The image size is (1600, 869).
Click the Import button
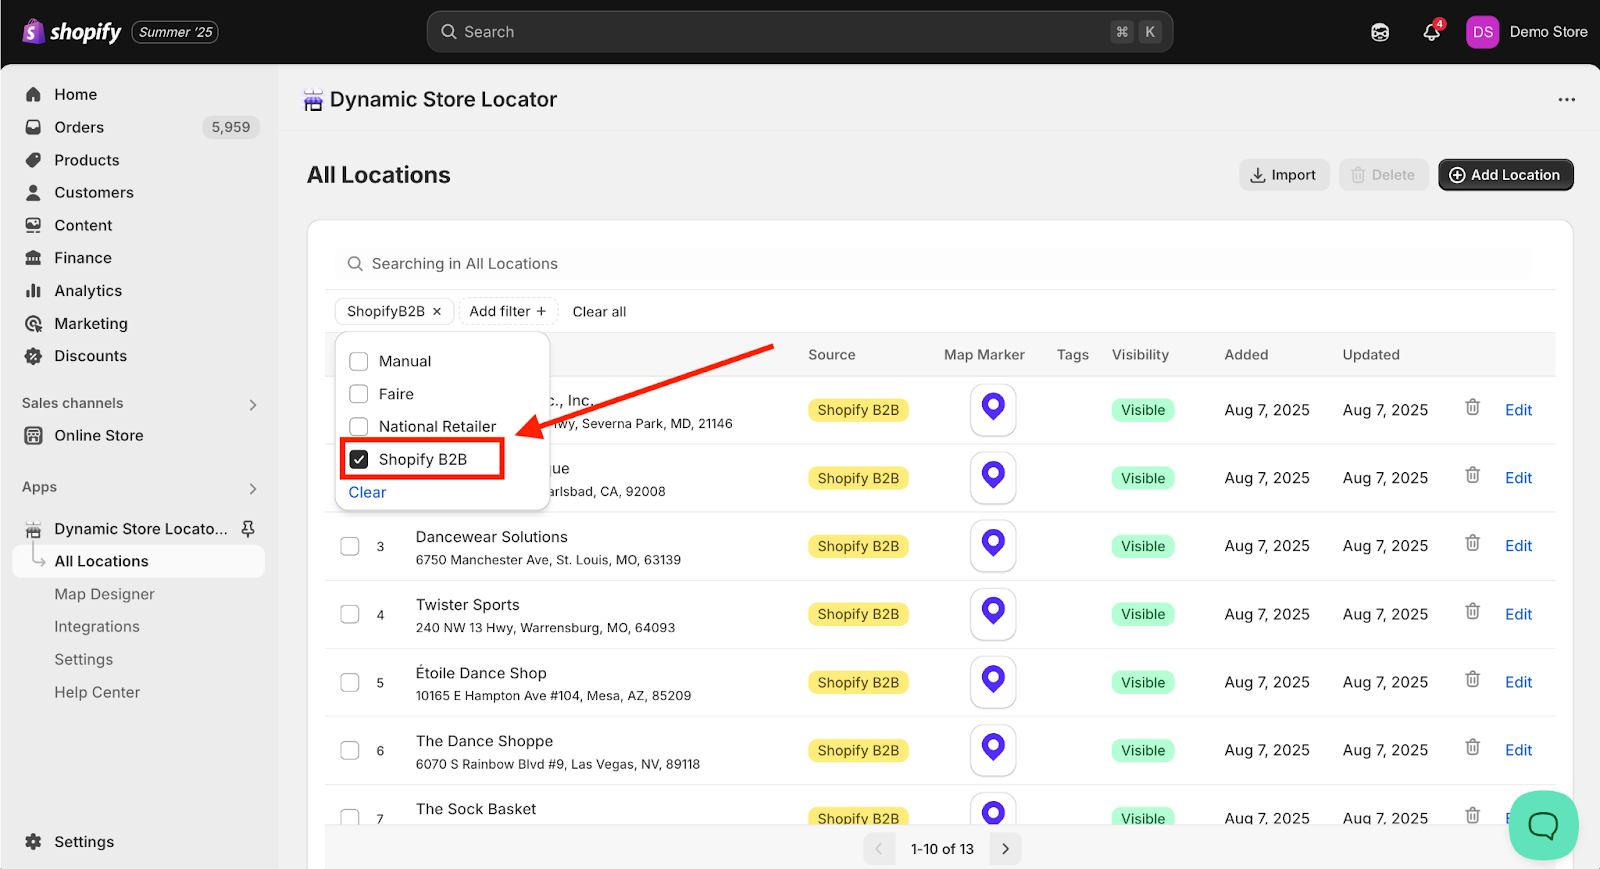(x=1284, y=175)
